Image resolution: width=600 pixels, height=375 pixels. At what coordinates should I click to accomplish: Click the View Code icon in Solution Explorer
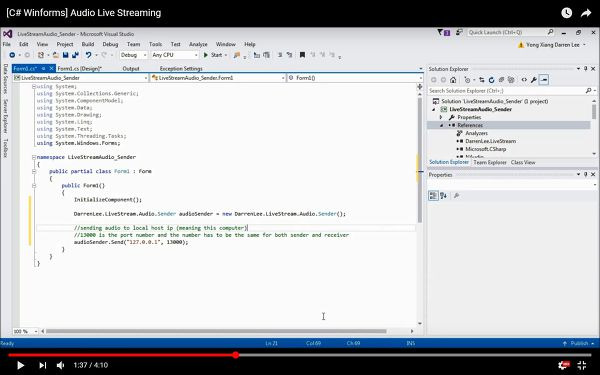click(524, 80)
